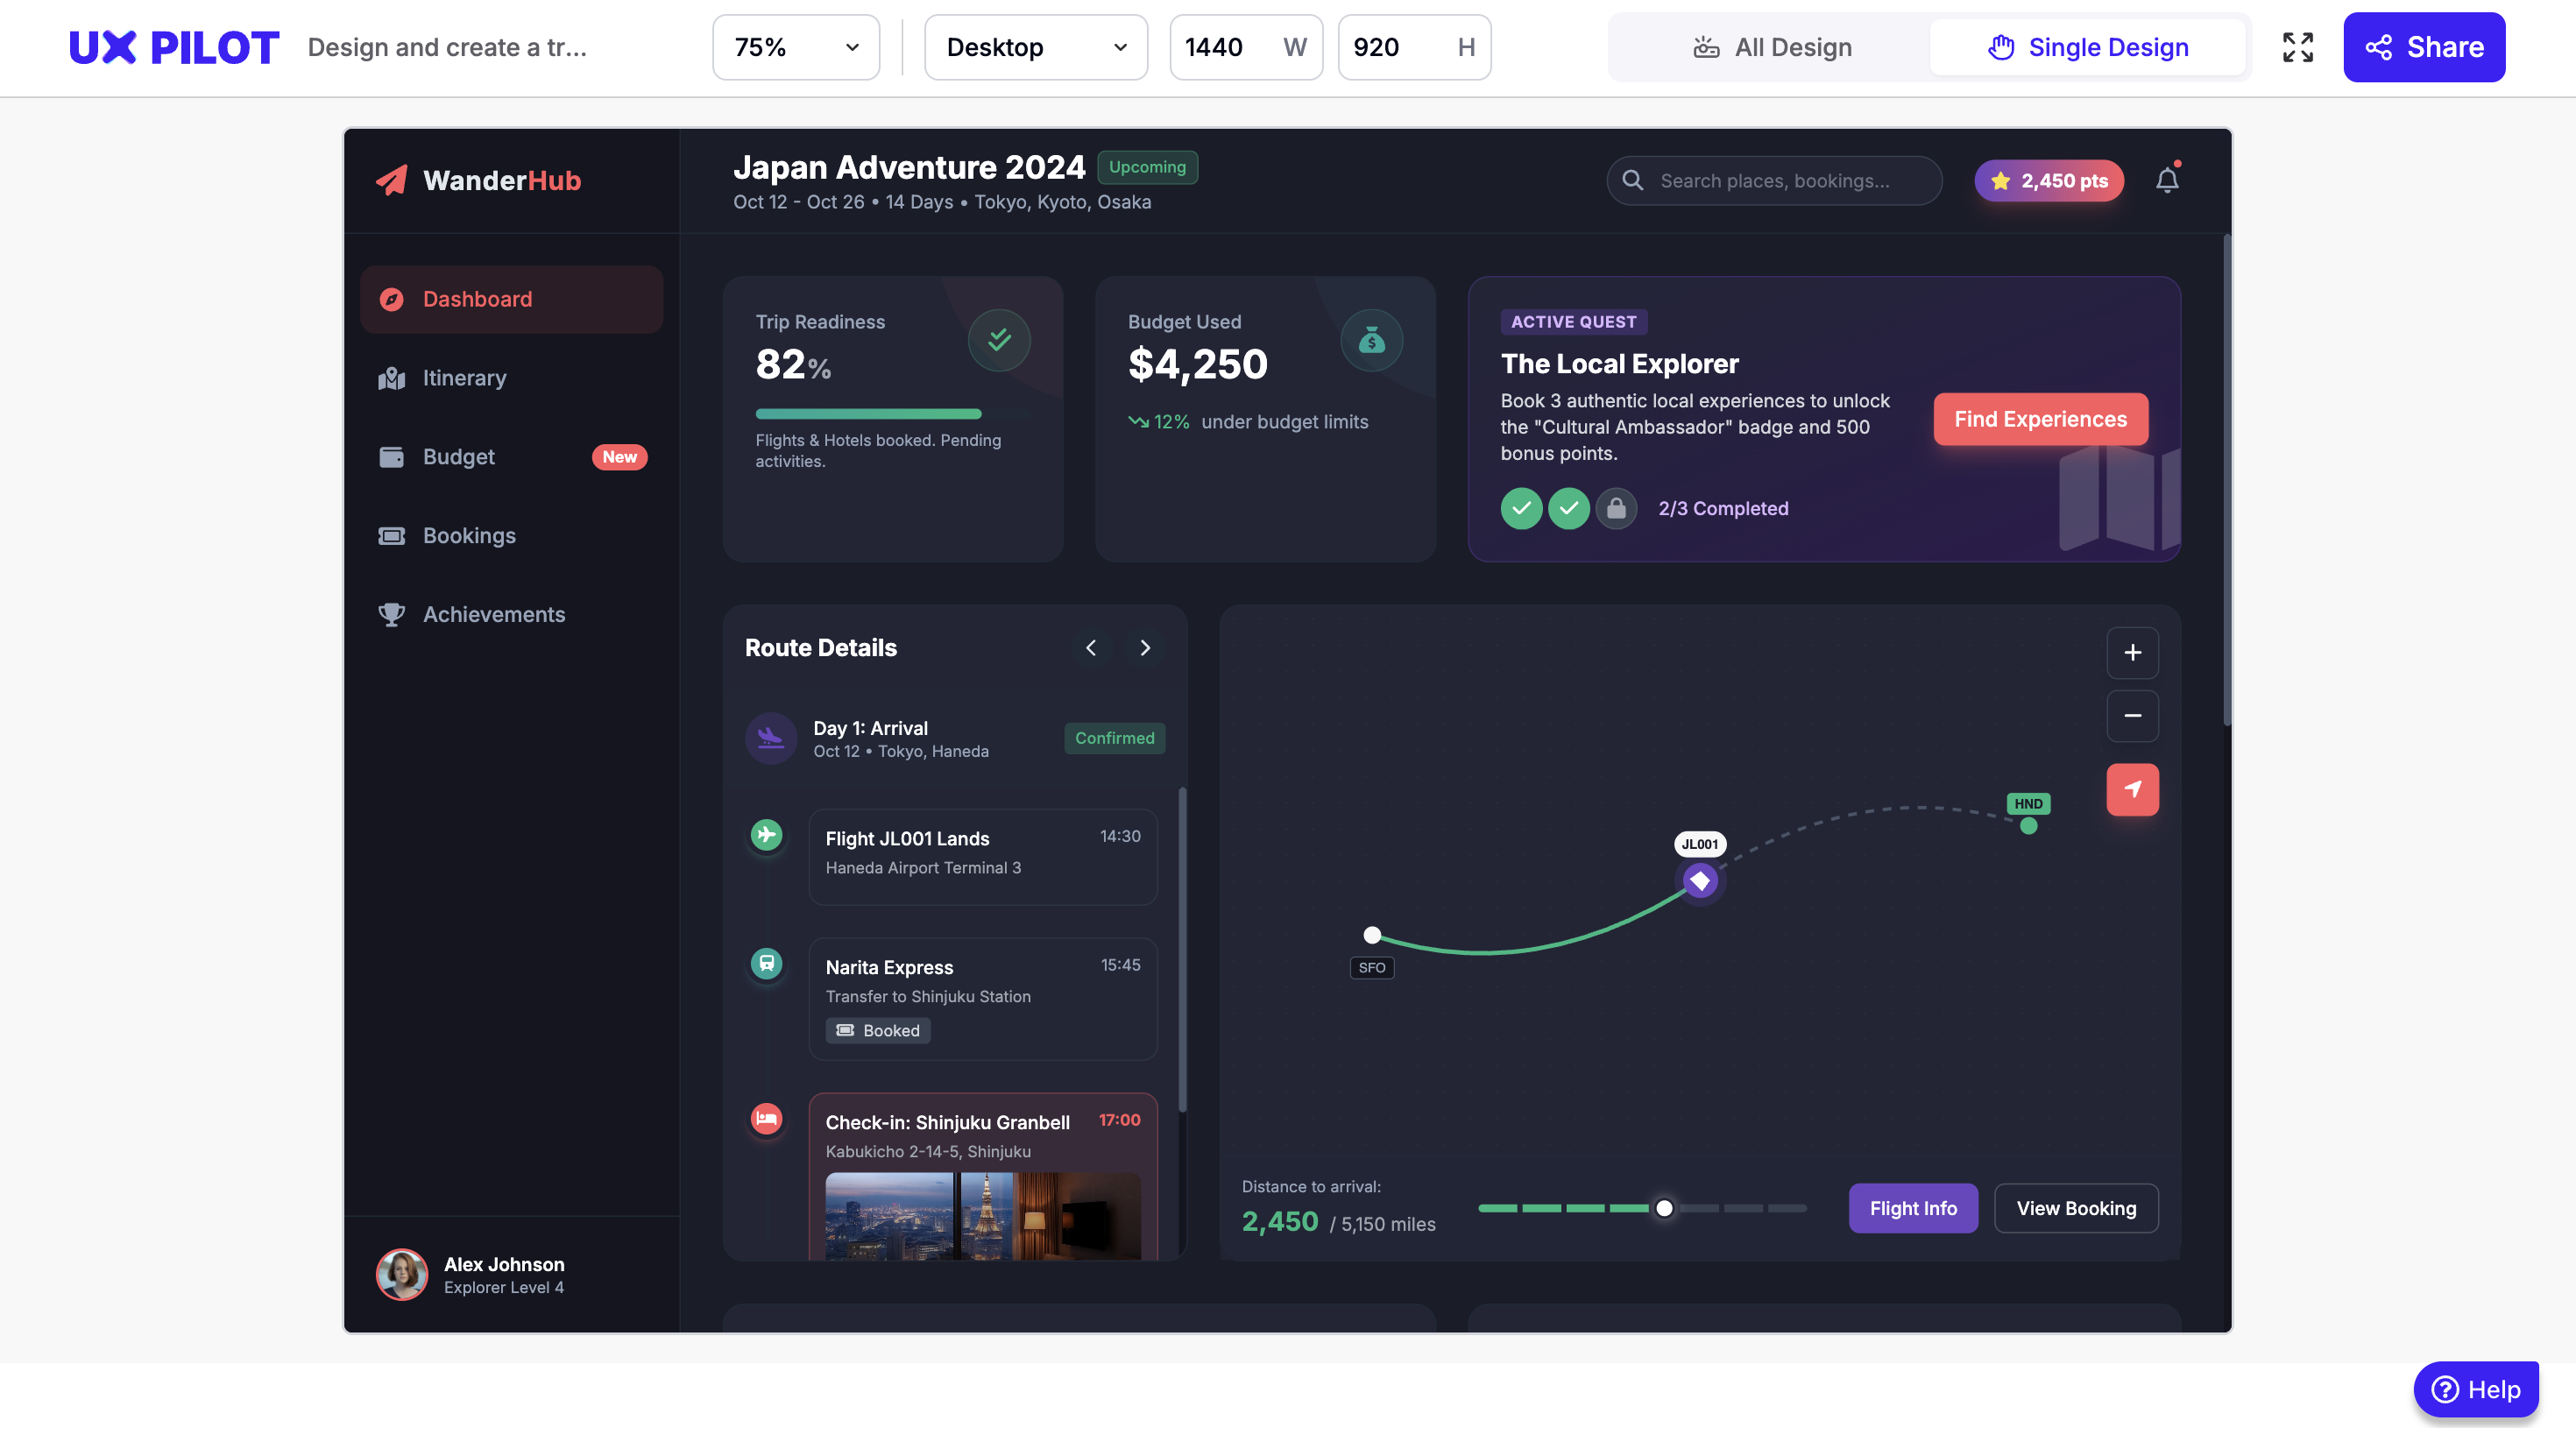2576x1456 pixels.
Task: Click the map zoom out minus button
Action: (x=2132, y=716)
